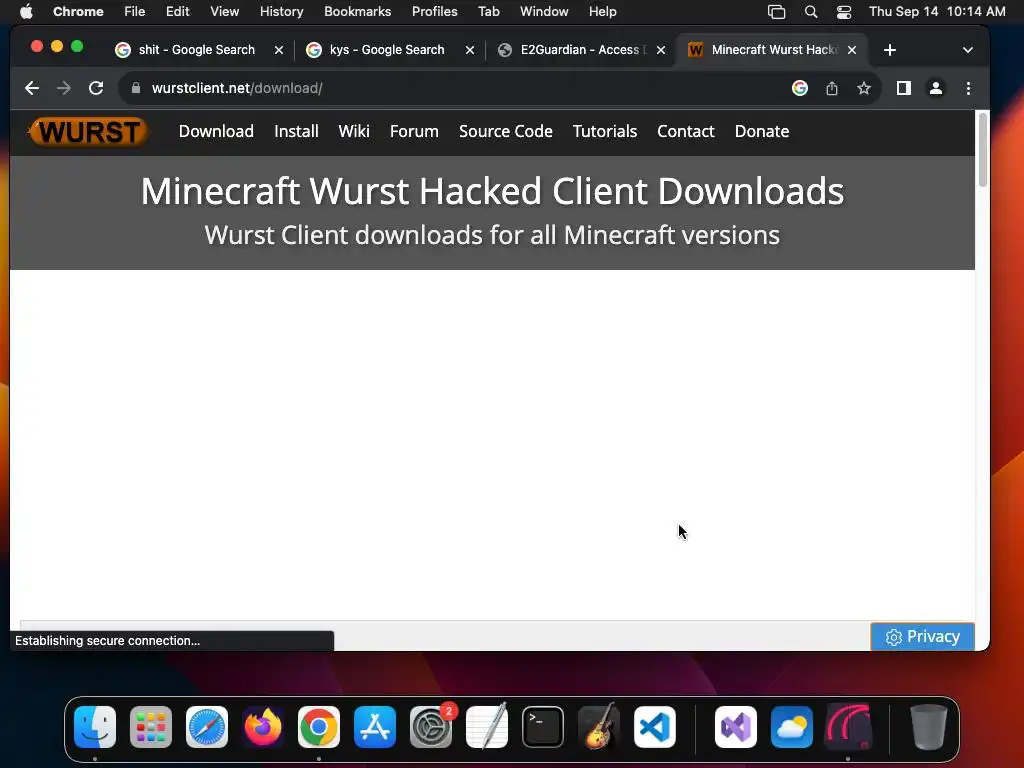The image size is (1024, 768).
Task: Open the Apple menu
Action: [25, 12]
